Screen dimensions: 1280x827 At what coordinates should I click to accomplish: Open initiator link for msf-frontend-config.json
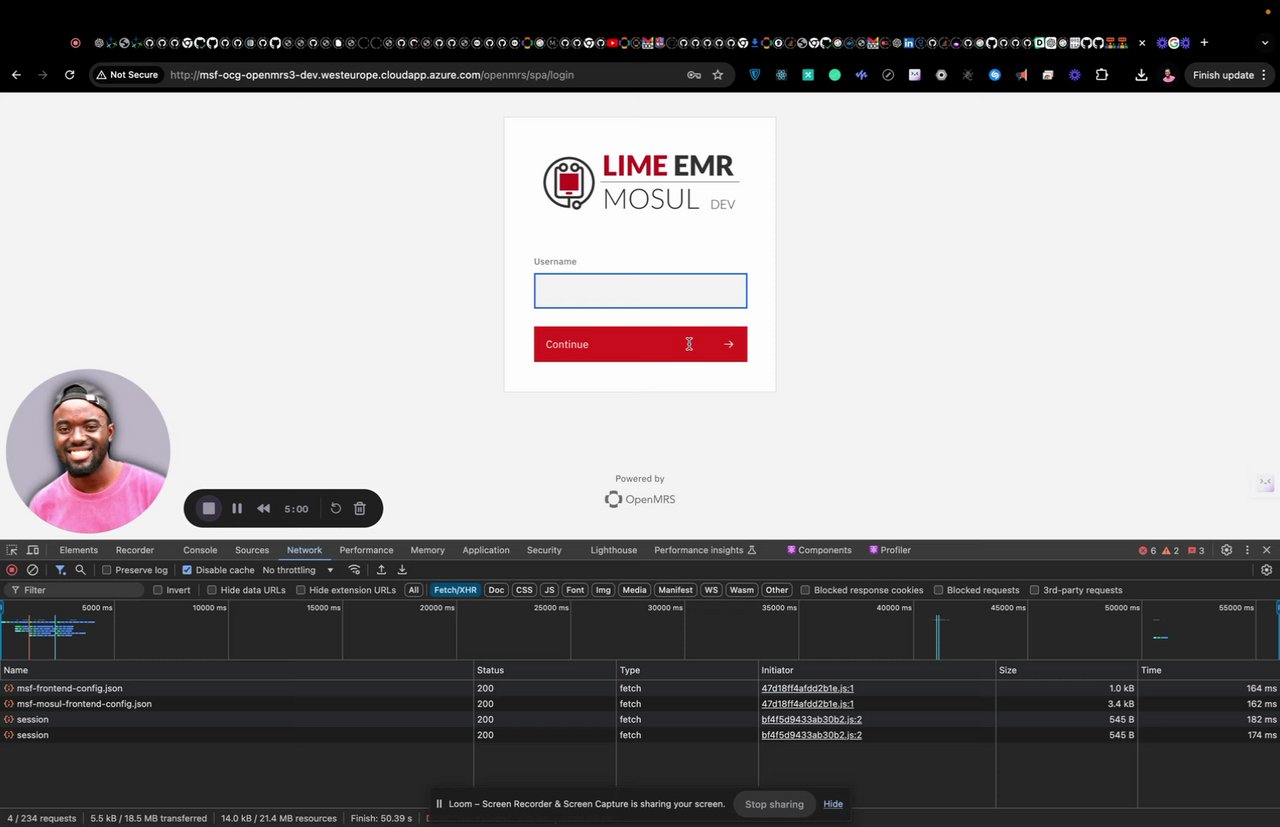[x=807, y=688]
